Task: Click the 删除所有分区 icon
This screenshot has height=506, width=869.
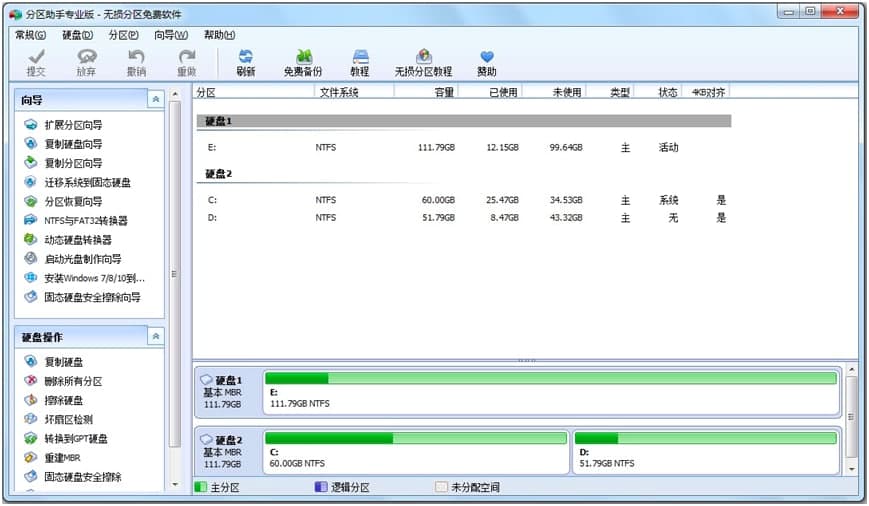Action: click(x=30, y=381)
